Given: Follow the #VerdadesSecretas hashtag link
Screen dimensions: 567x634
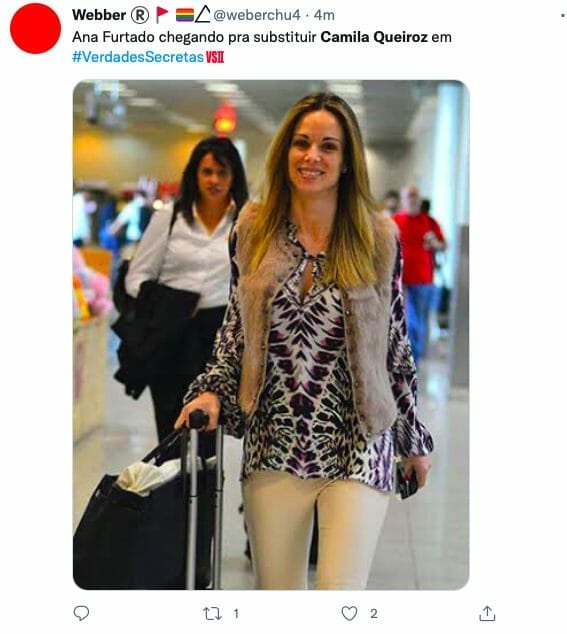Looking at the screenshot, I should (138, 57).
